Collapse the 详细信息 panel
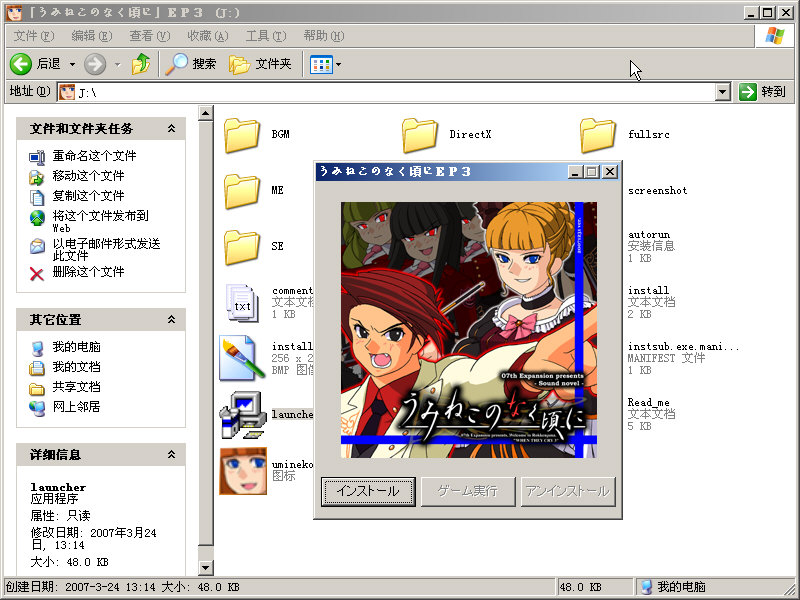The width and height of the screenshot is (800, 600). click(x=171, y=454)
